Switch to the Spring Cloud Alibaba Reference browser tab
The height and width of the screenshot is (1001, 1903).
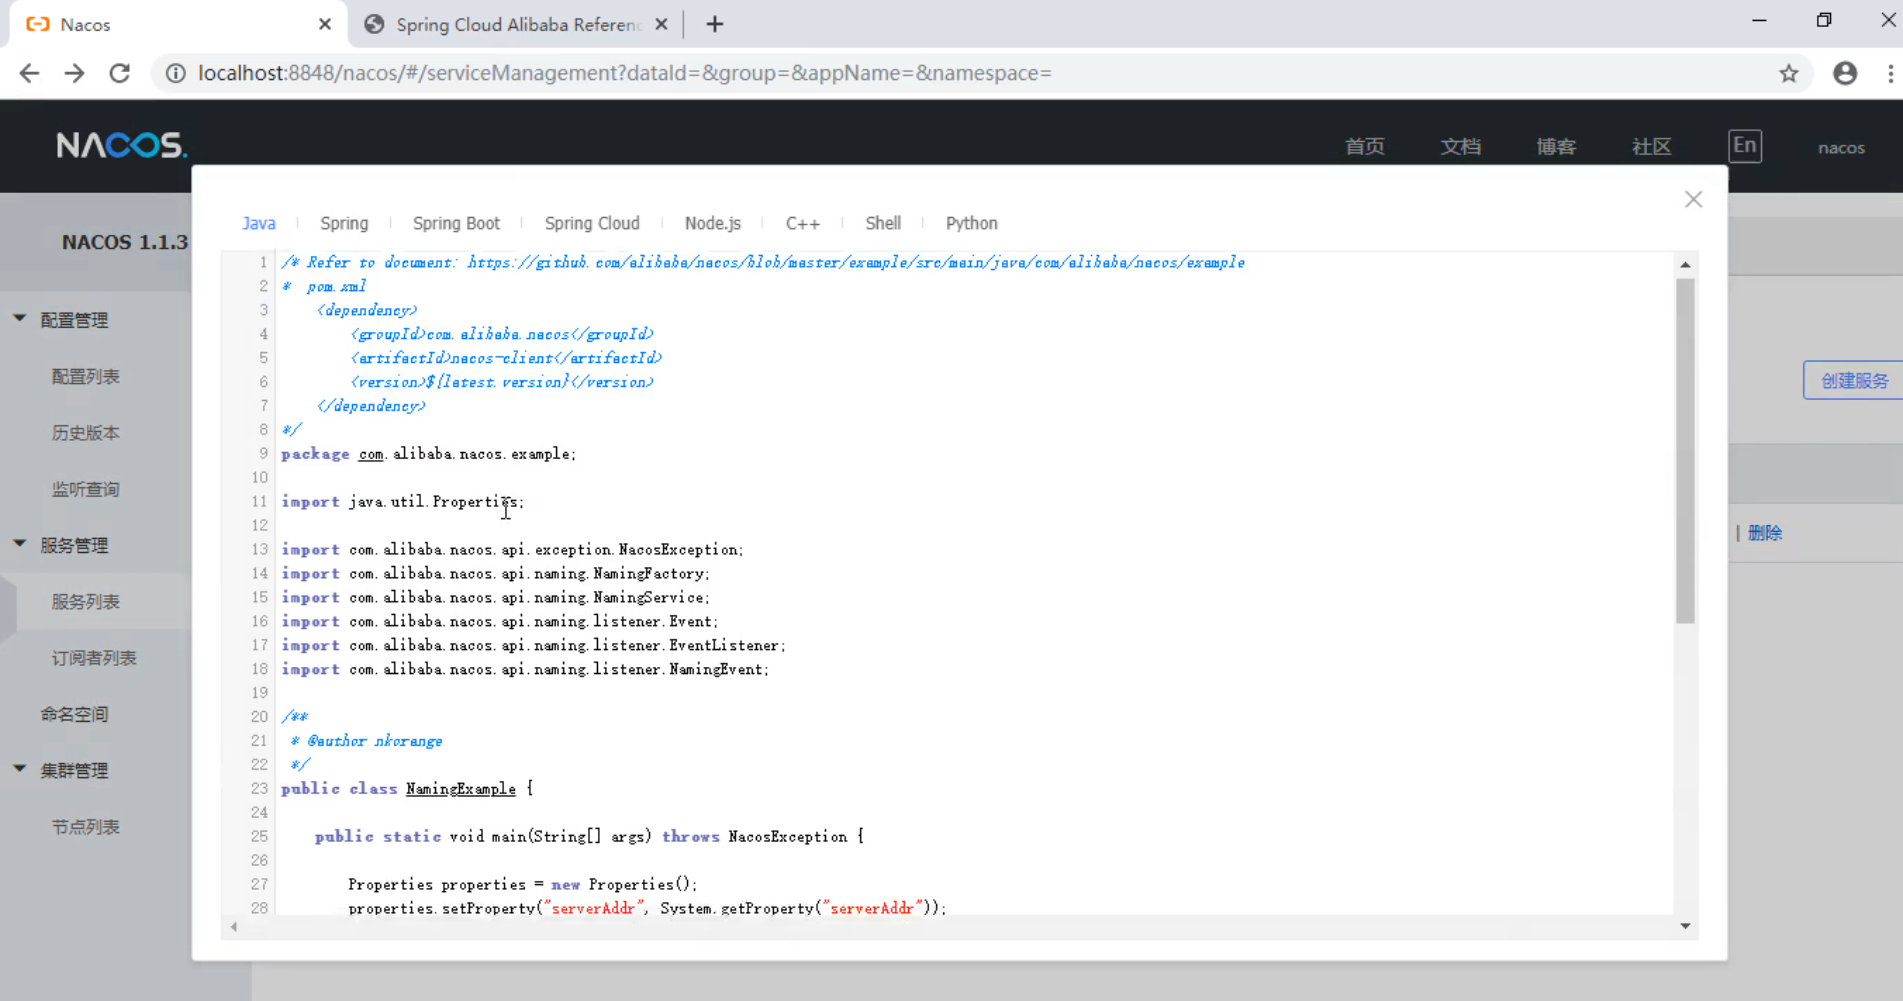[517, 24]
